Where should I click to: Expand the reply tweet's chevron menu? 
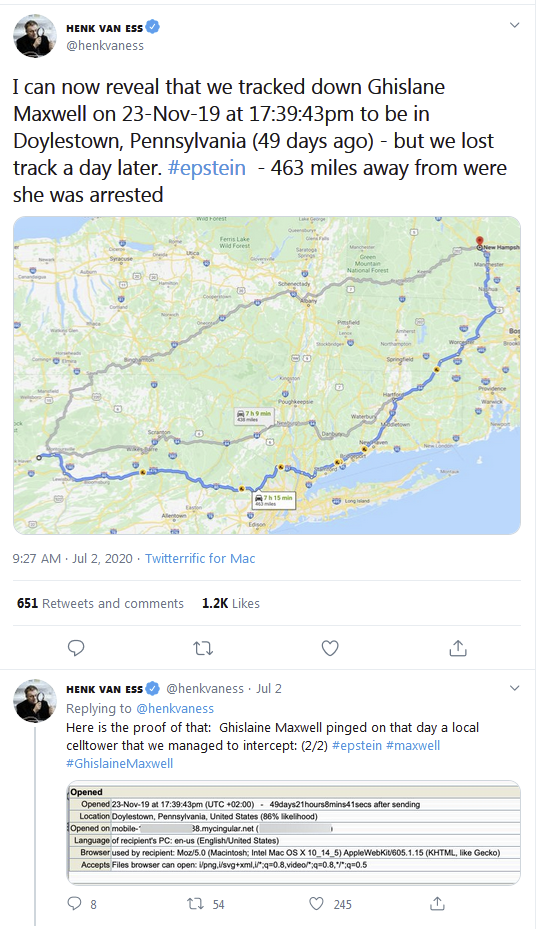click(515, 688)
